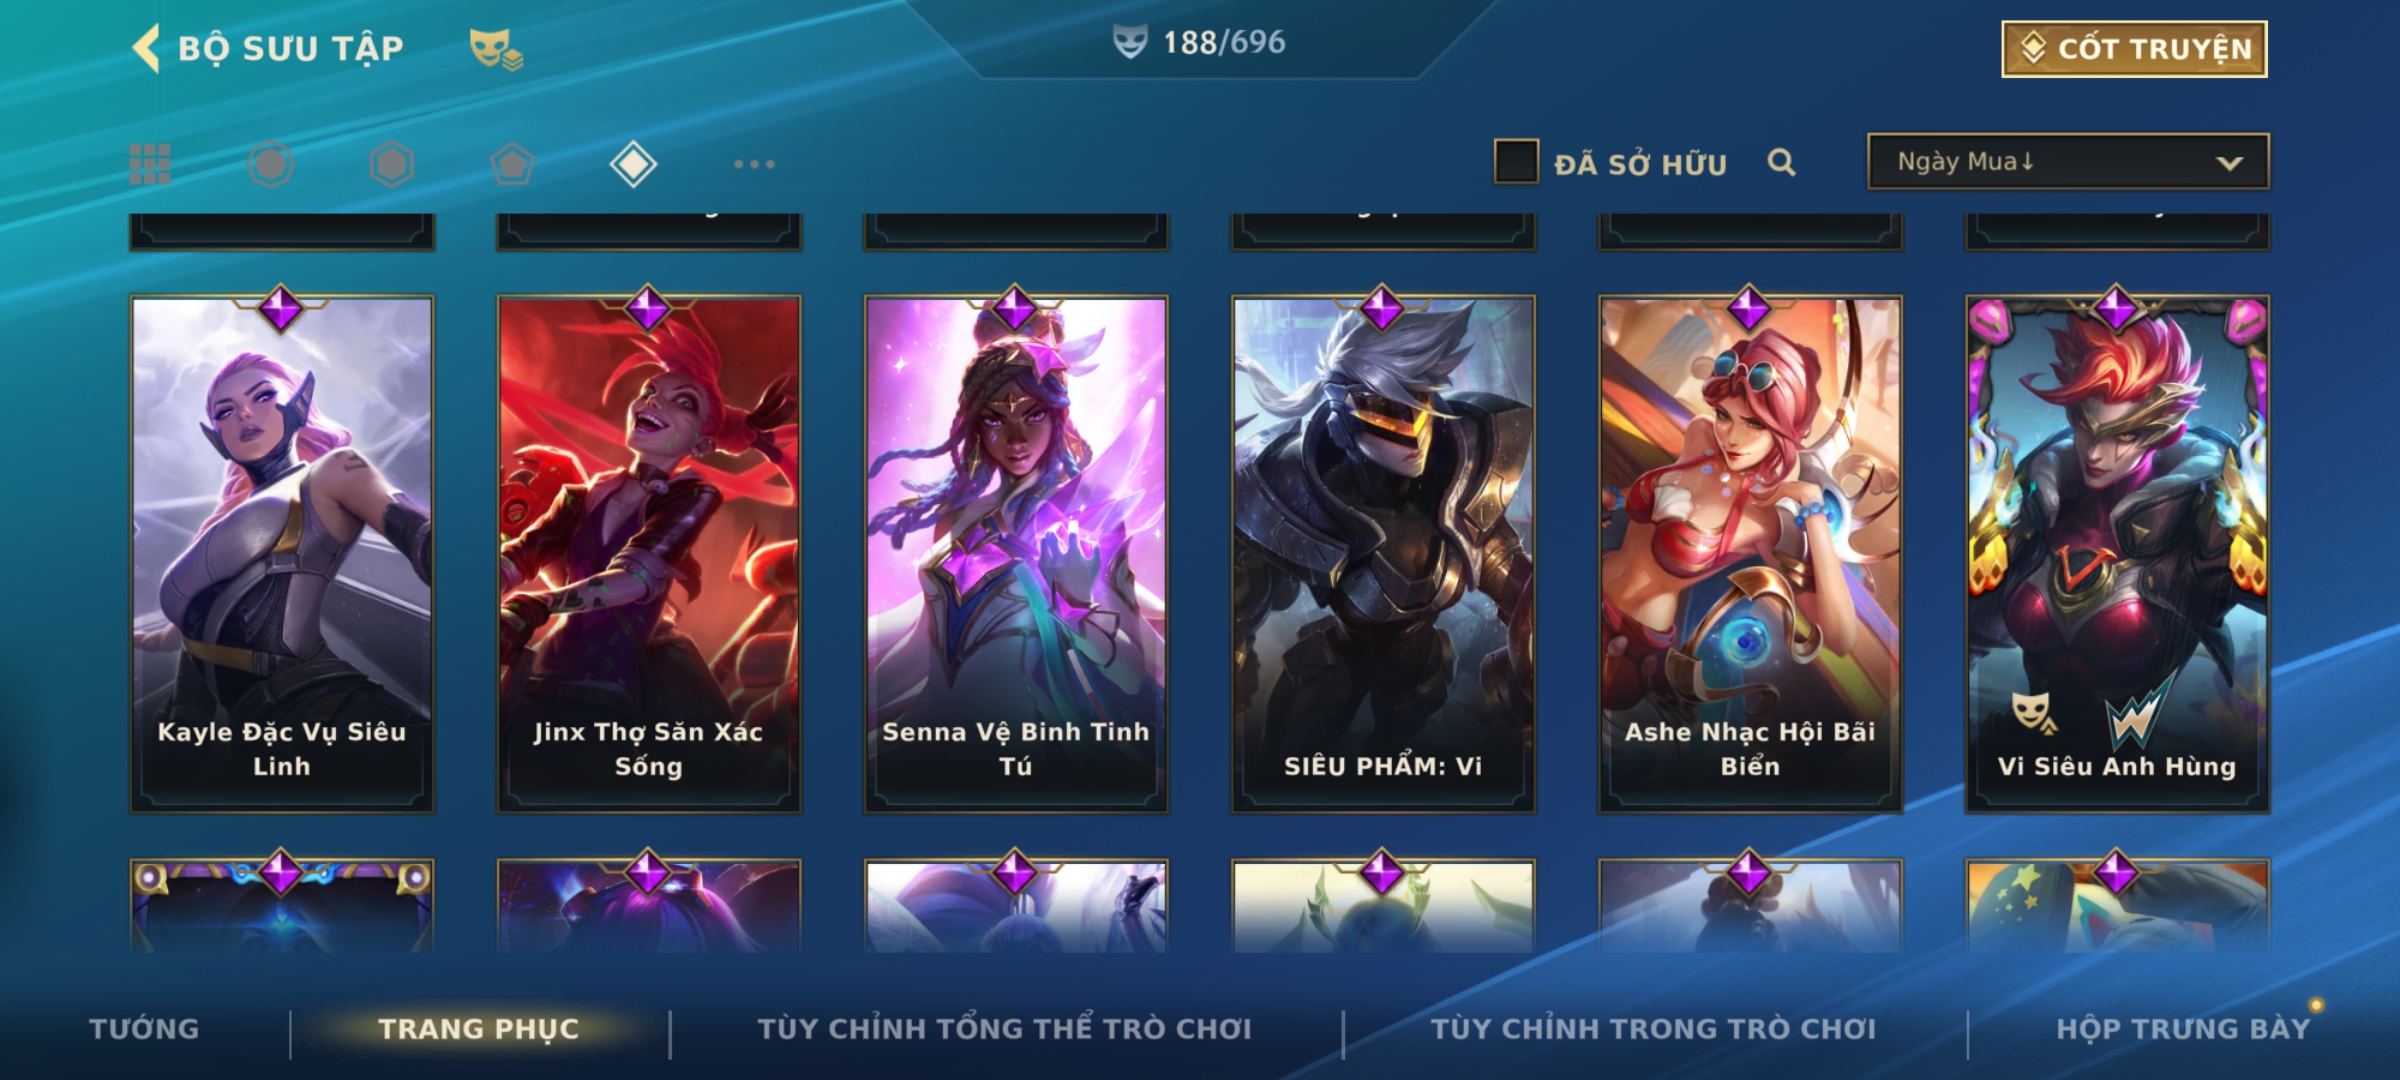2400x1080 pixels.
Task: Click the Cốt Truyện button
Action: 2134,49
